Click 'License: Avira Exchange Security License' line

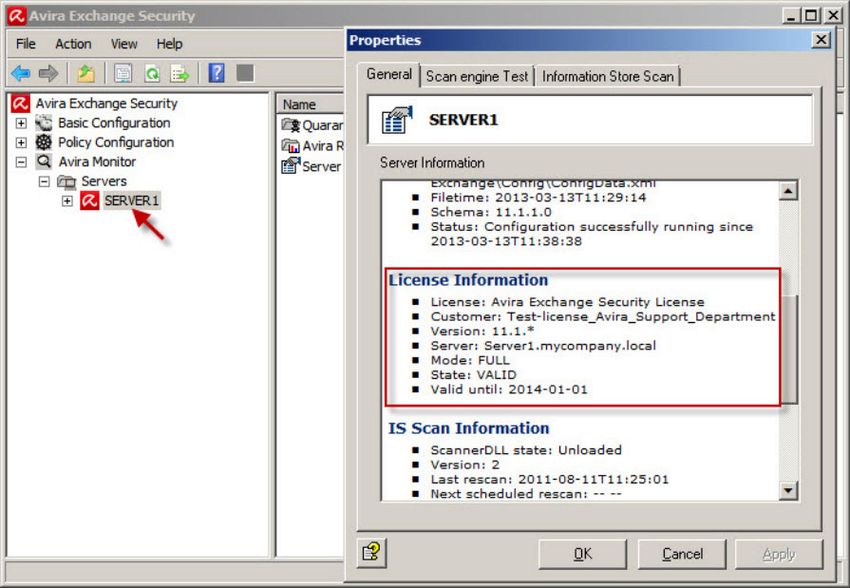click(568, 302)
